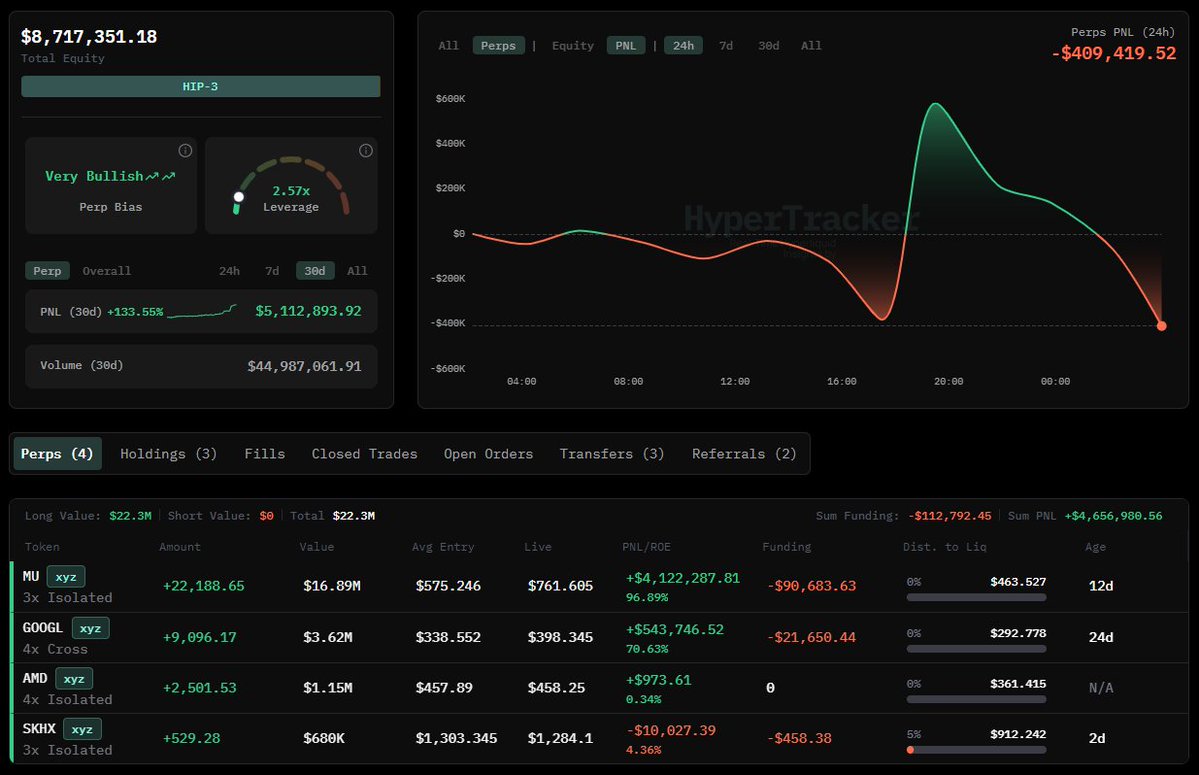Set summary period to 30d
The image size is (1199, 775).
[315, 271]
